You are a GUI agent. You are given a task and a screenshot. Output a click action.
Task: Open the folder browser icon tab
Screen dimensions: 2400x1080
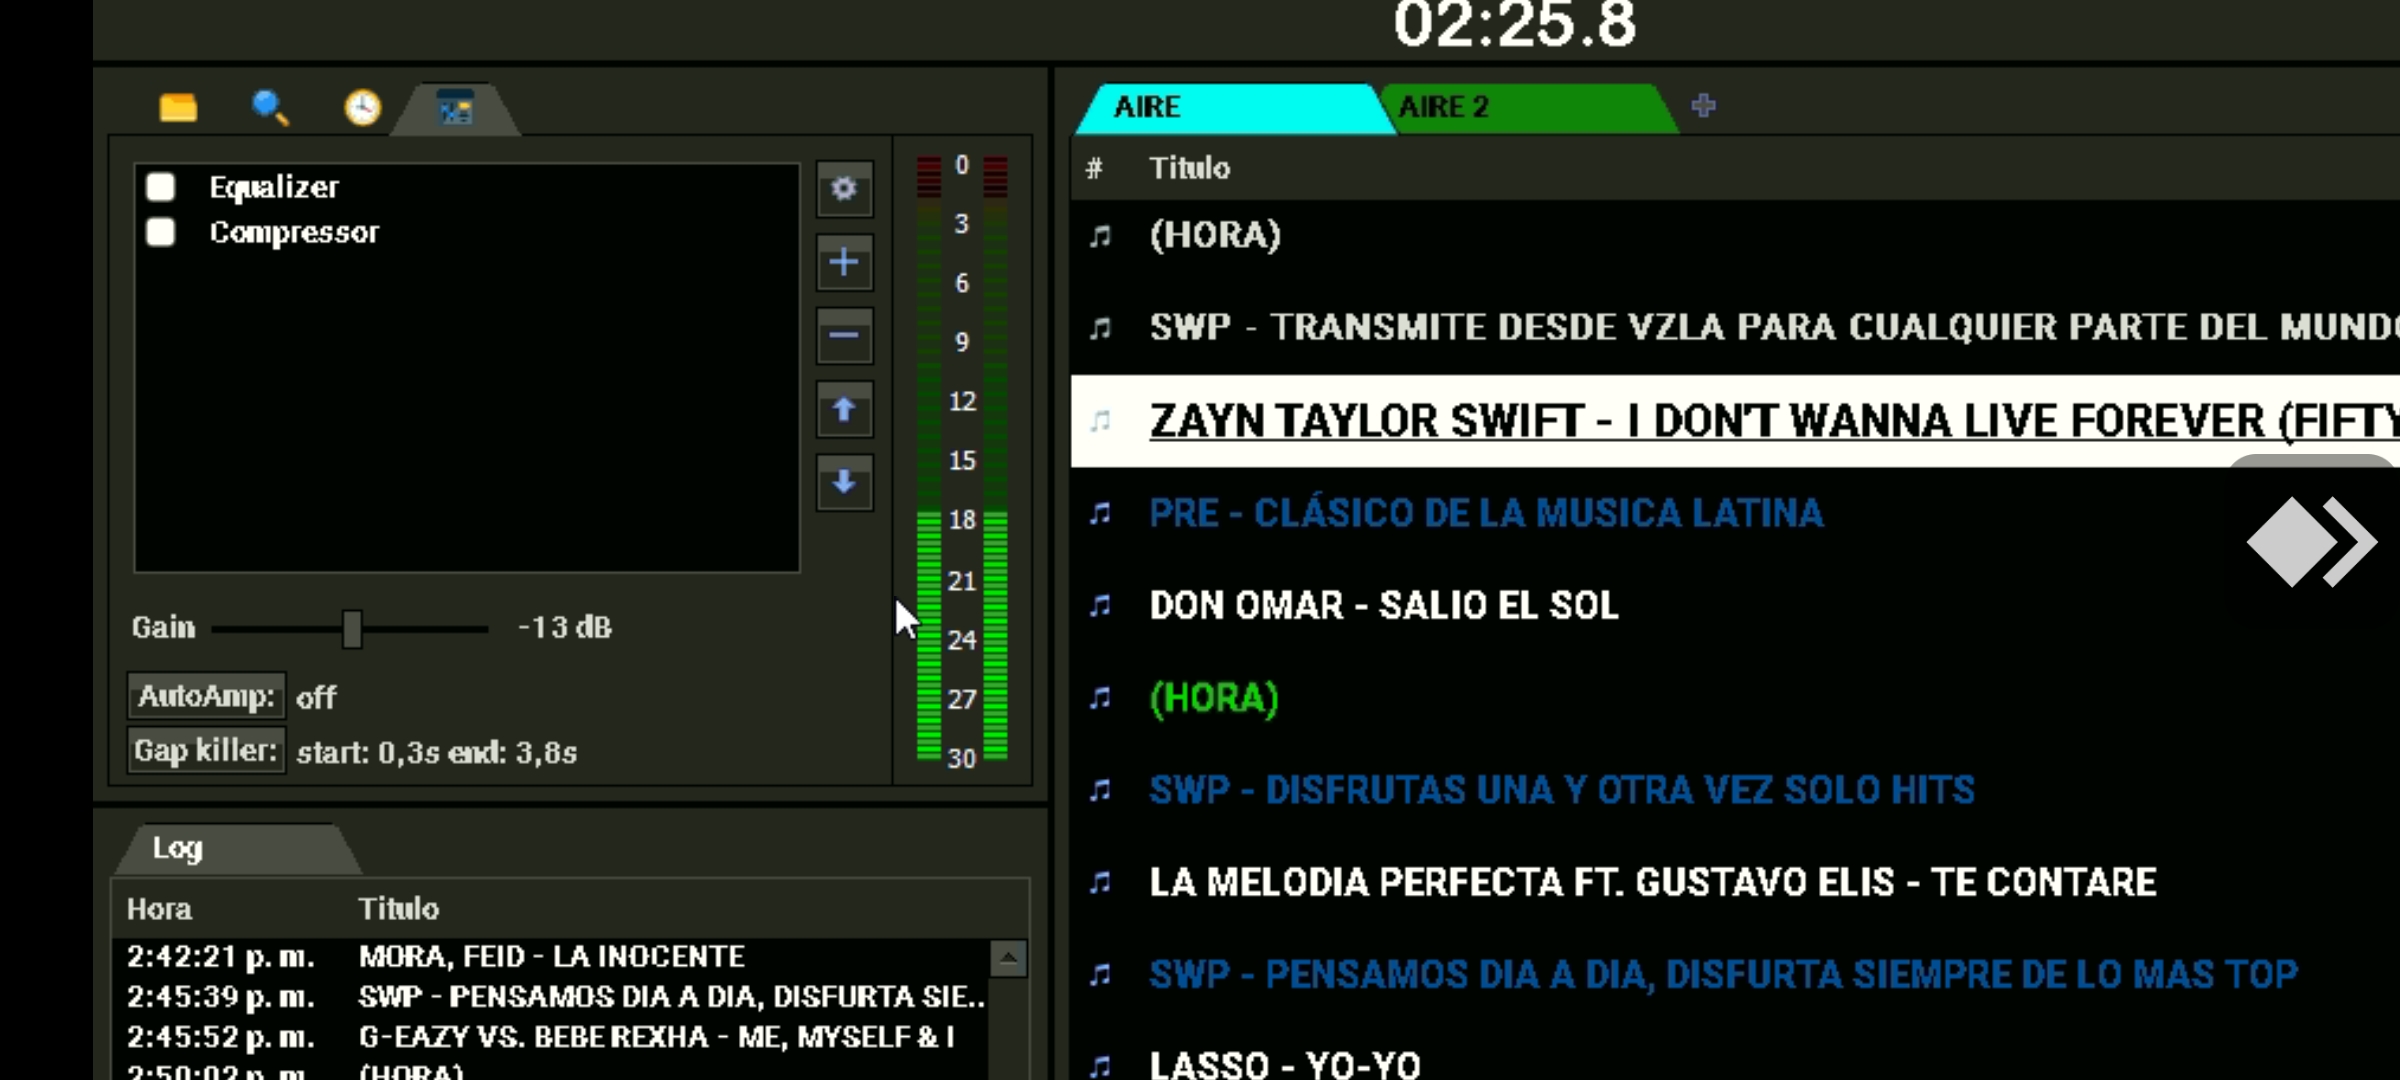click(x=178, y=107)
